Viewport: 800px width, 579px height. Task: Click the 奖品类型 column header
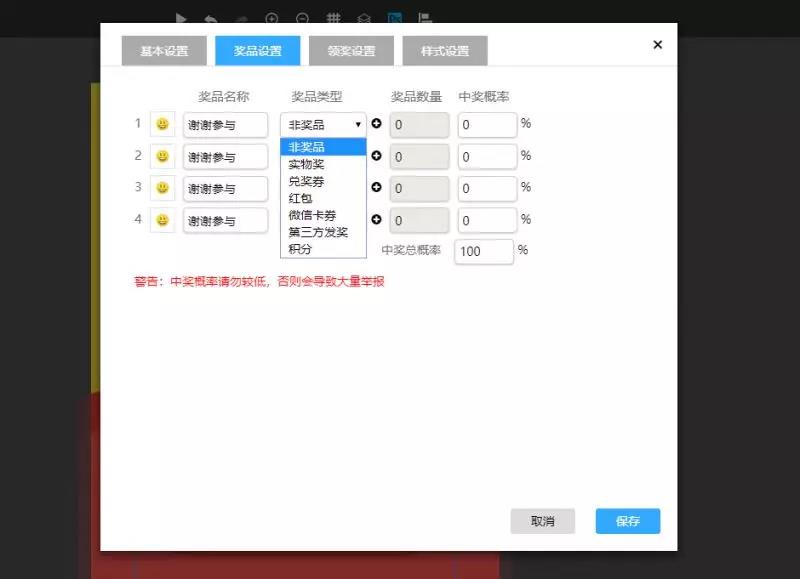tap(317, 96)
